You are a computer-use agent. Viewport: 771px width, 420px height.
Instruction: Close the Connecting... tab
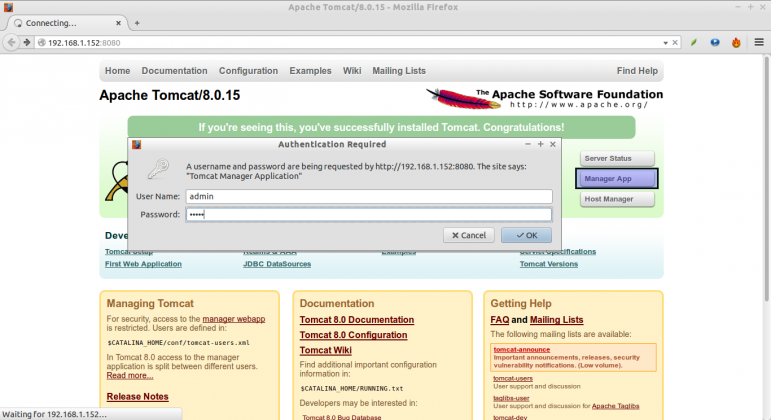coord(118,23)
